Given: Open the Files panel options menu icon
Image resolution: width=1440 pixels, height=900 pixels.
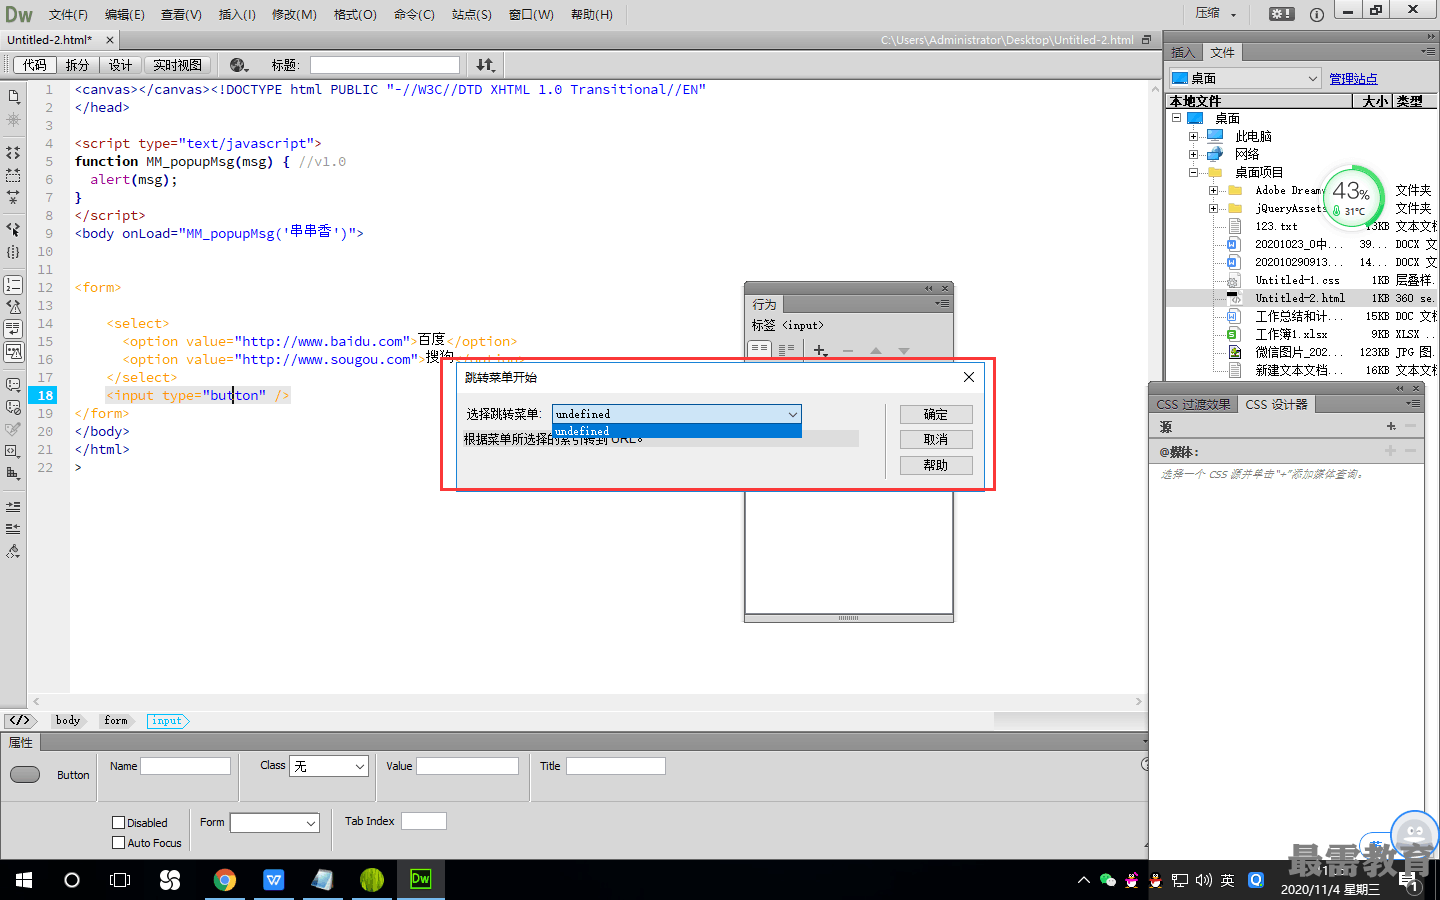Looking at the screenshot, I should click(1428, 50).
